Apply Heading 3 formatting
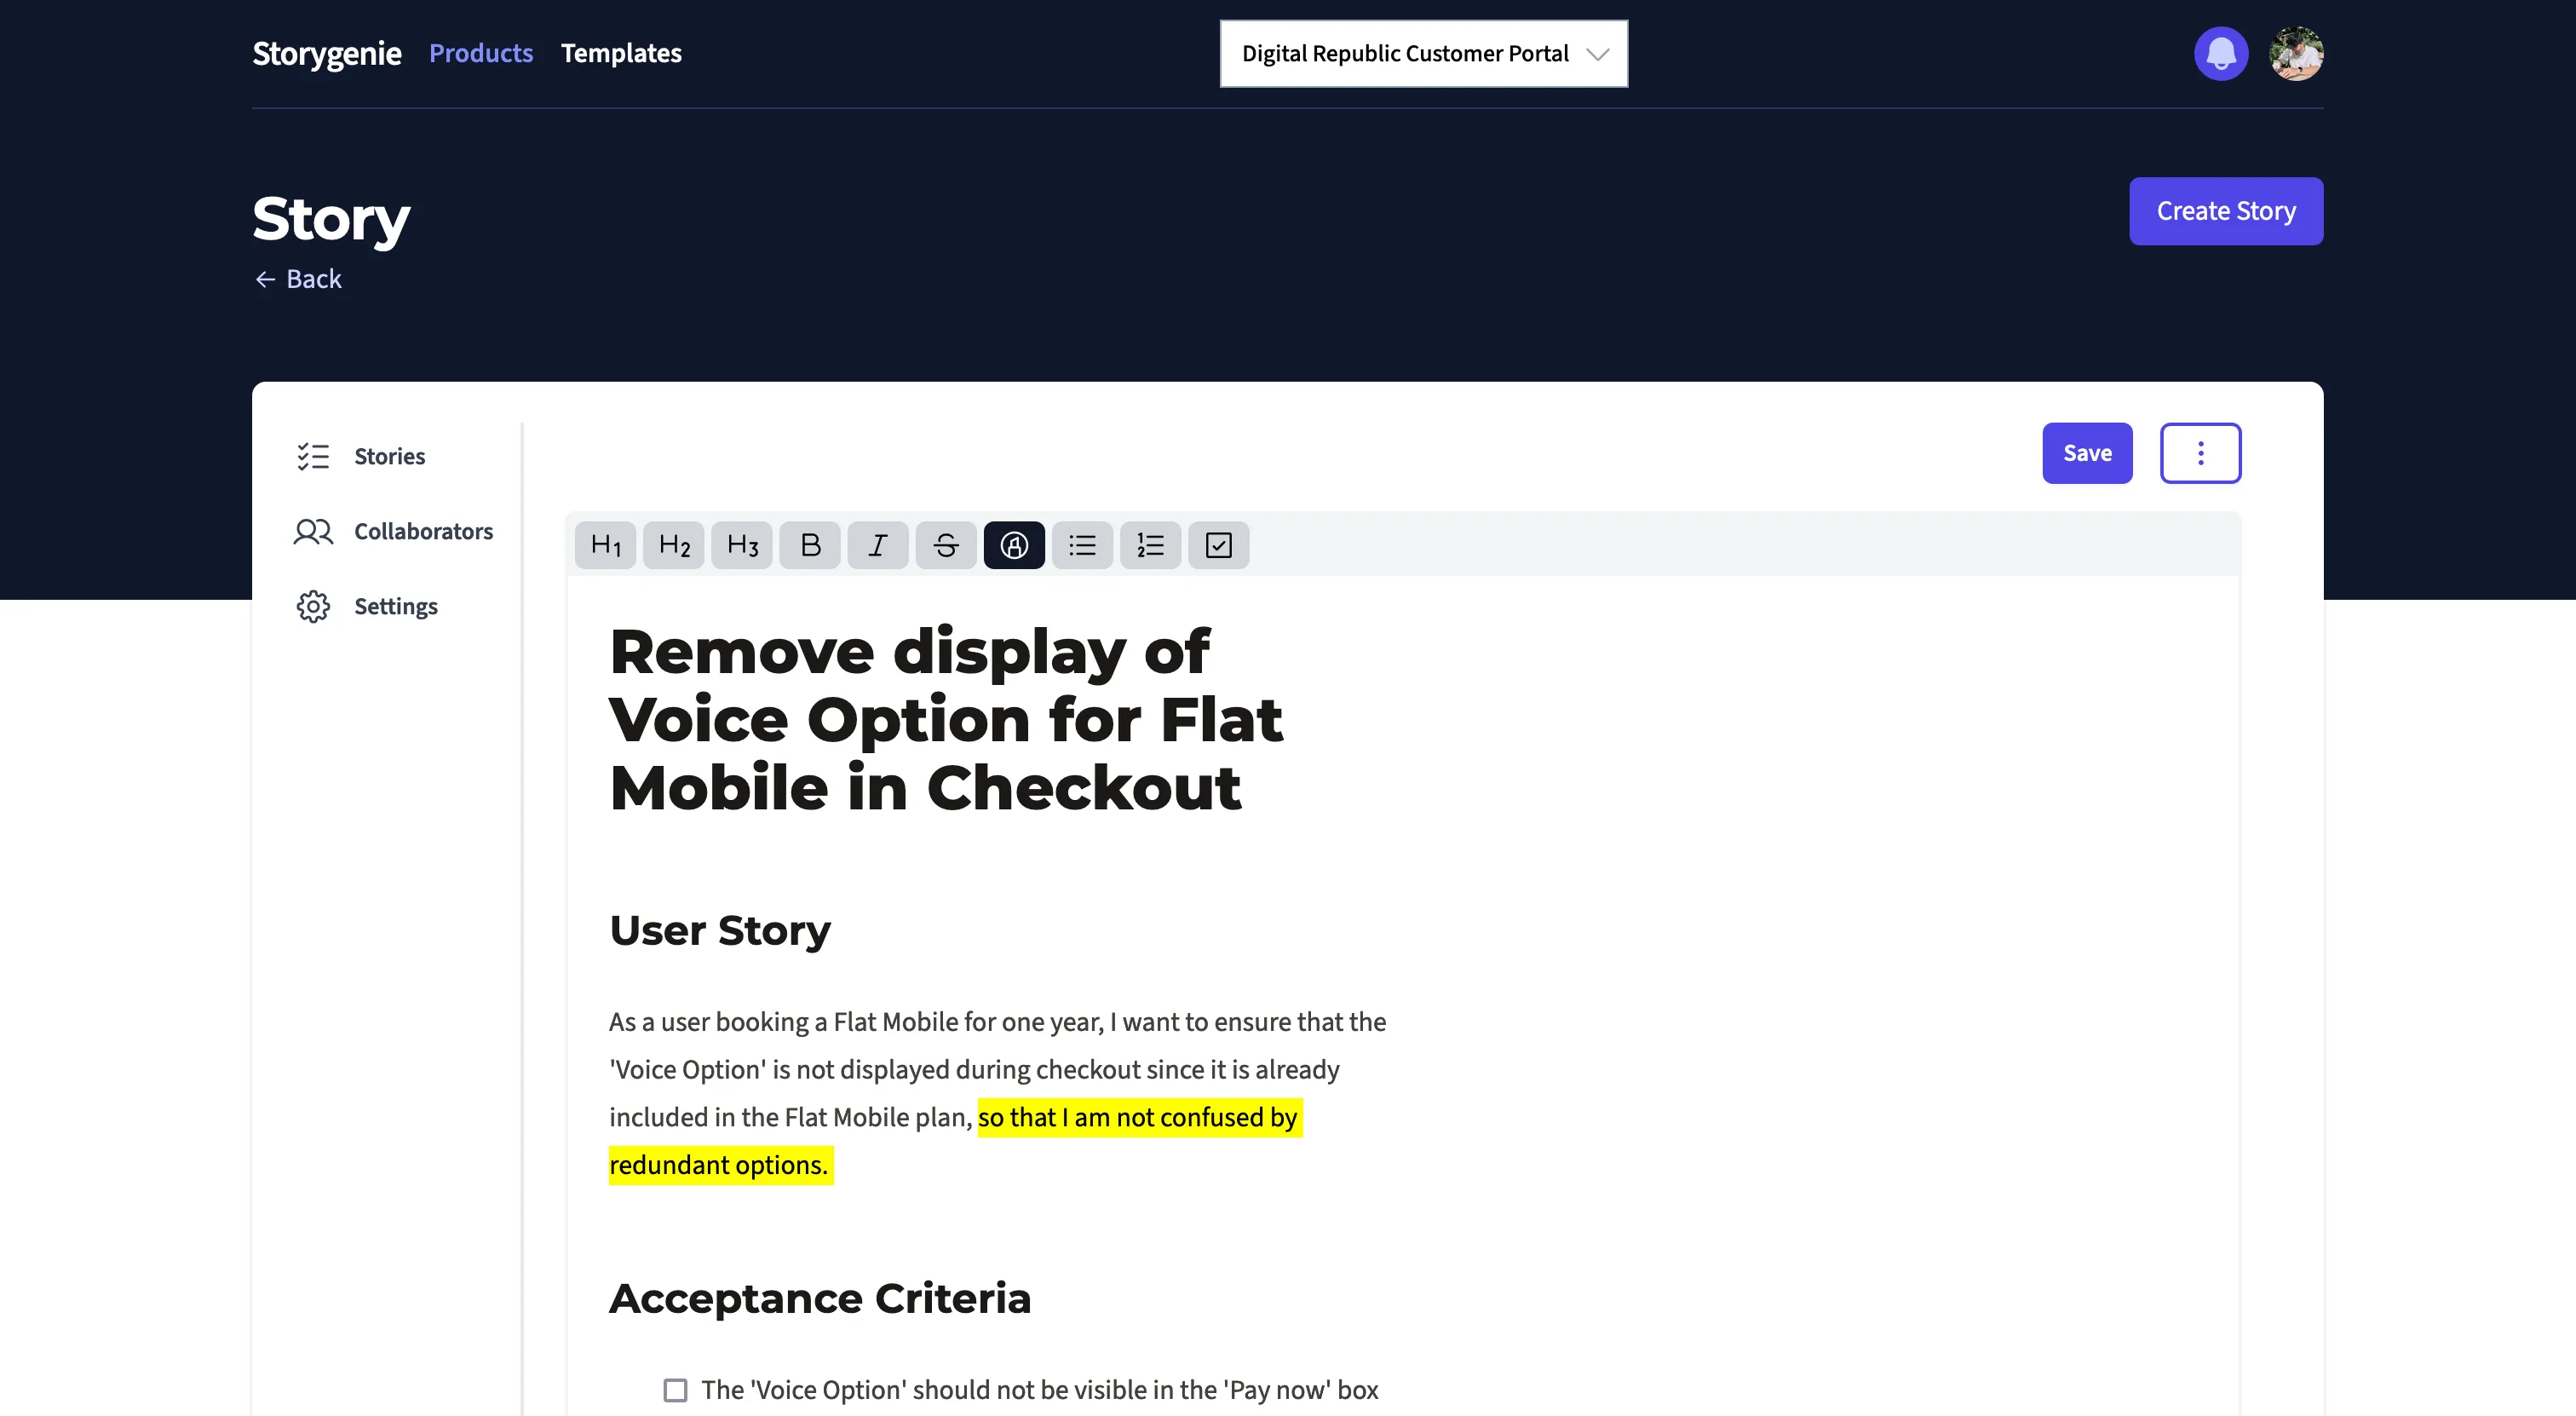The width and height of the screenshot is (2576, 1416). pyautogui.click(x=741, y=545)
